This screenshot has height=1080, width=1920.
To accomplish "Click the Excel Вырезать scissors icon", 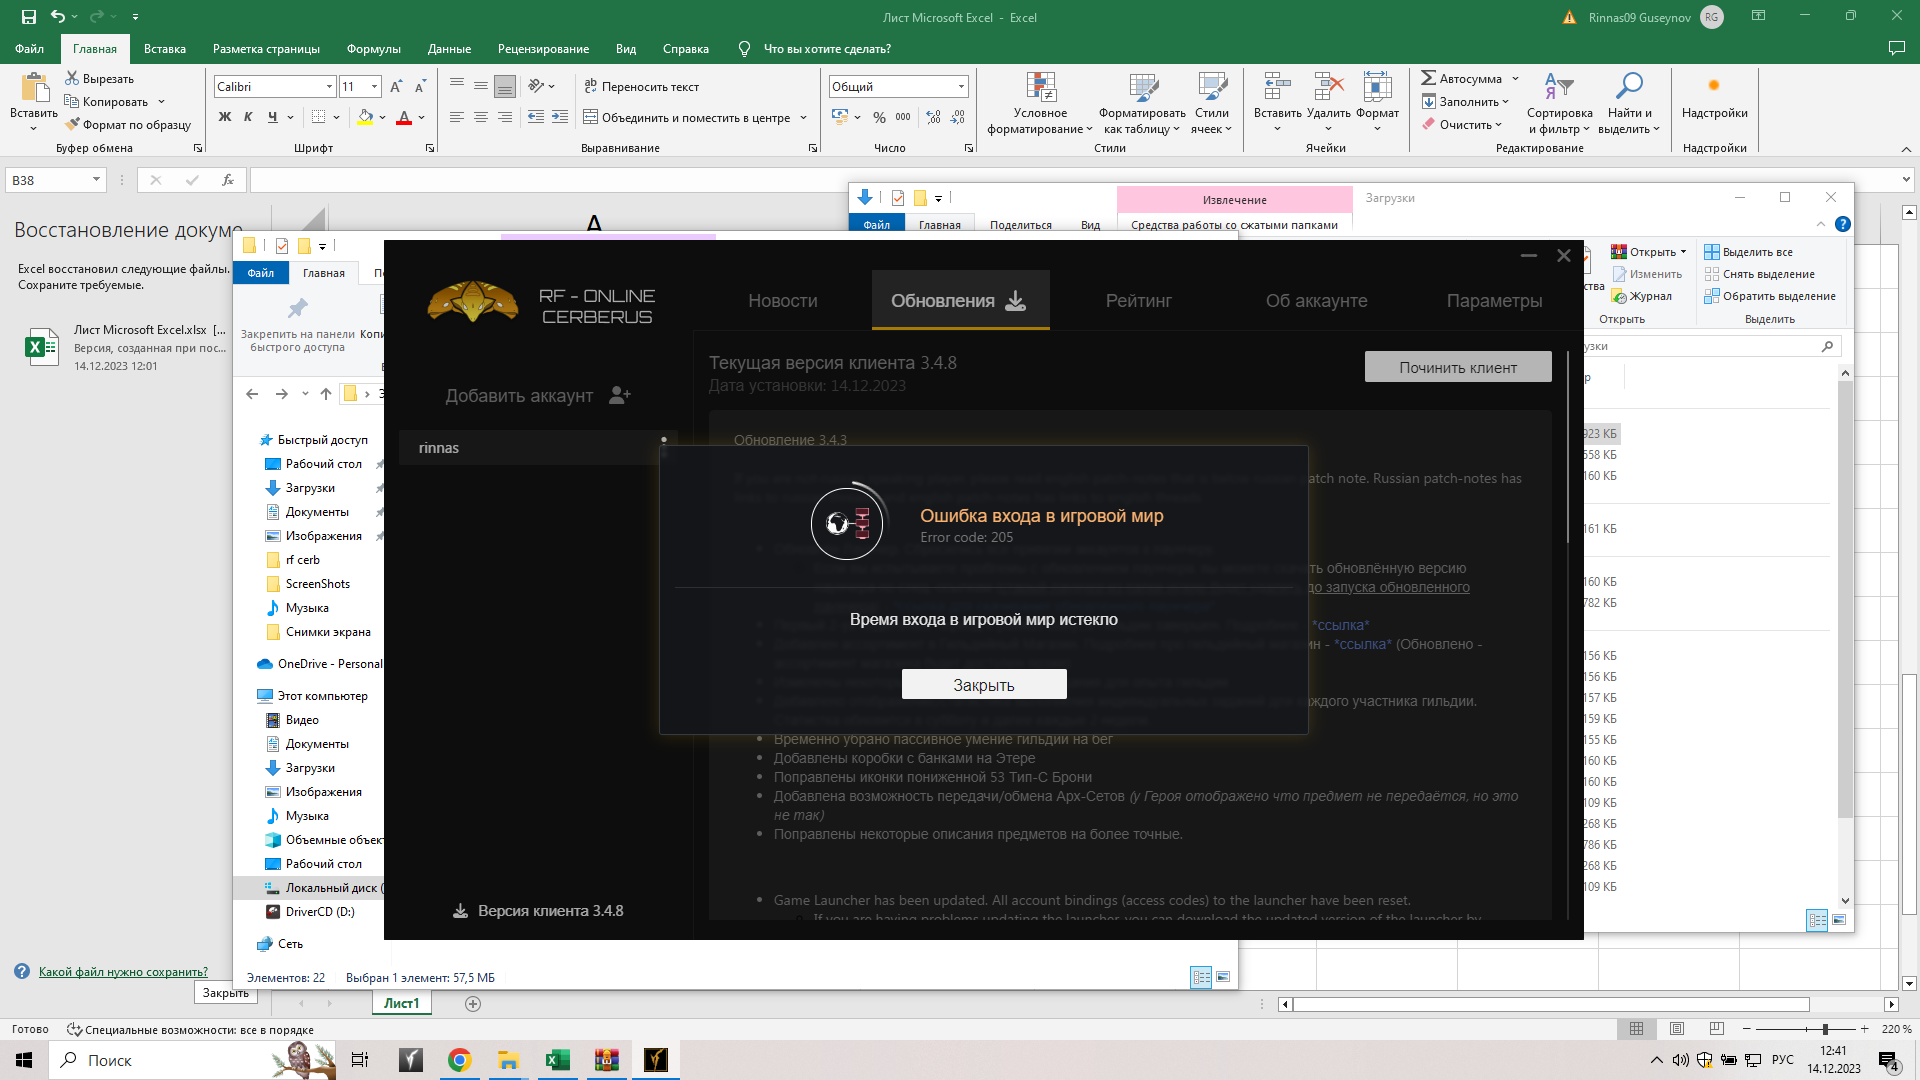I will [72, 78].
